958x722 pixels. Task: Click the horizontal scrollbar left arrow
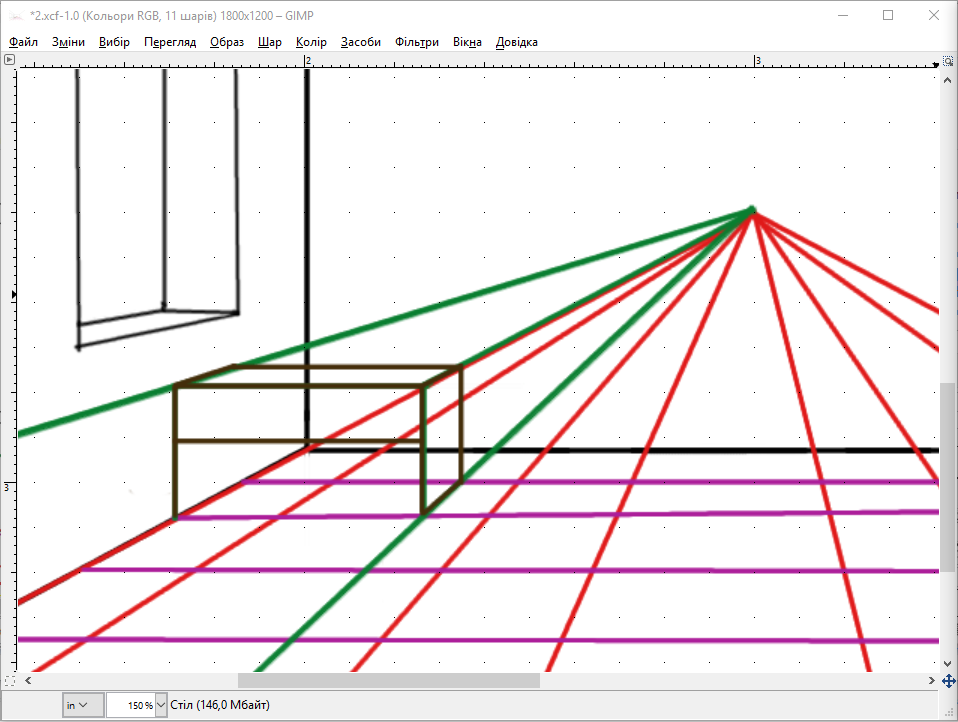click(x=28, y=680)
